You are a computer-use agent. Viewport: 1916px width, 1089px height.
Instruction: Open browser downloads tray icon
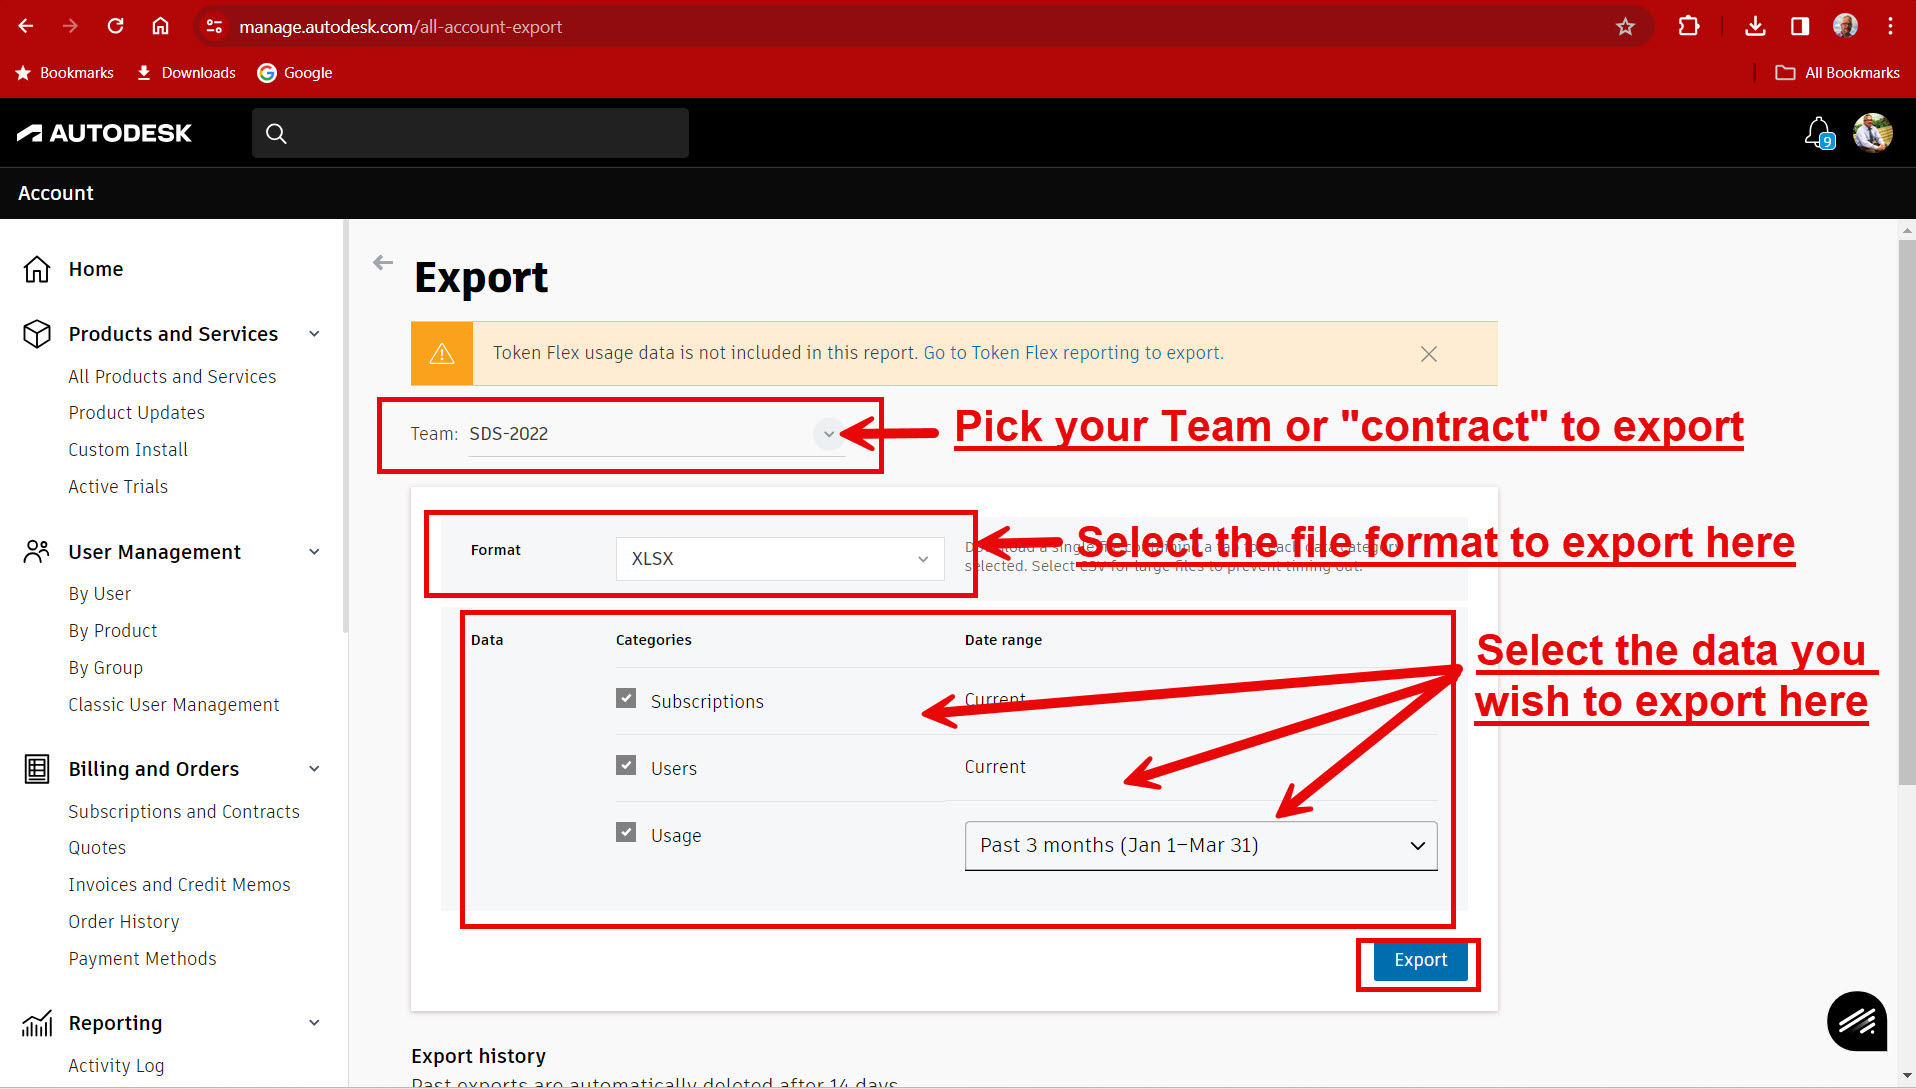click(1755, 27)
